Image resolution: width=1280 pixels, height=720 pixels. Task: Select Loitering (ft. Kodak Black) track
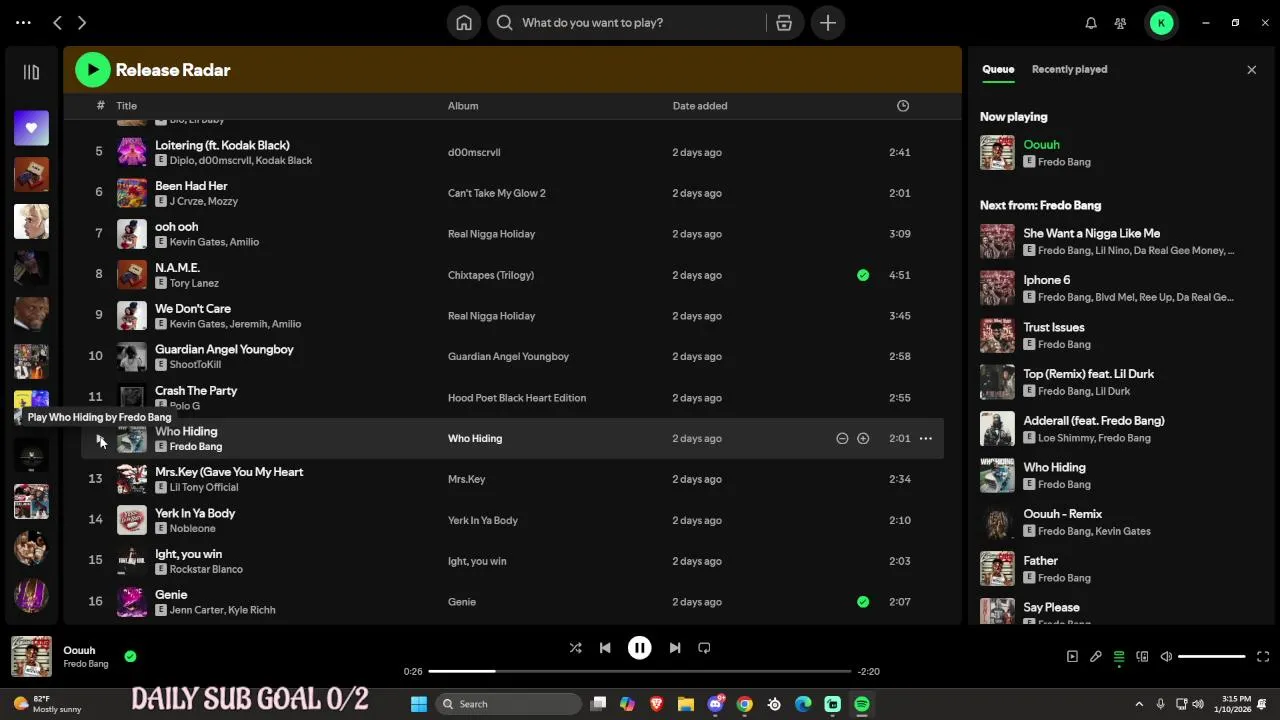click(512, 152)
